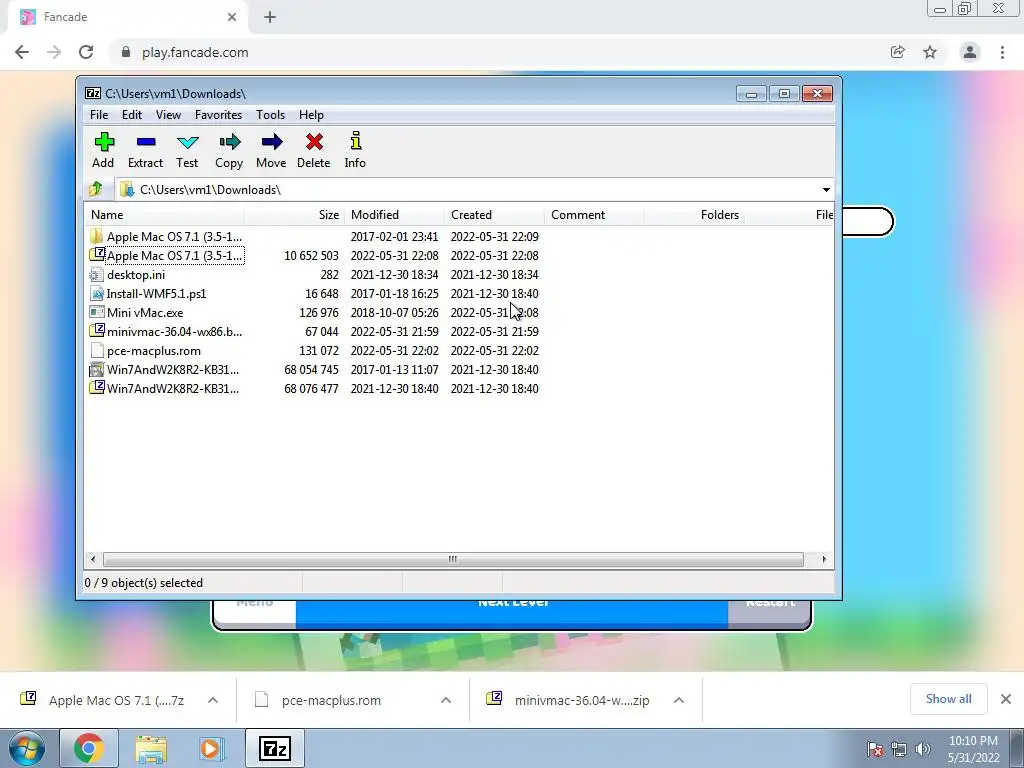Click the Add toolbar icon in 7-Zip
Viewport: 1024px width, 768px height.
coord(103,150)
